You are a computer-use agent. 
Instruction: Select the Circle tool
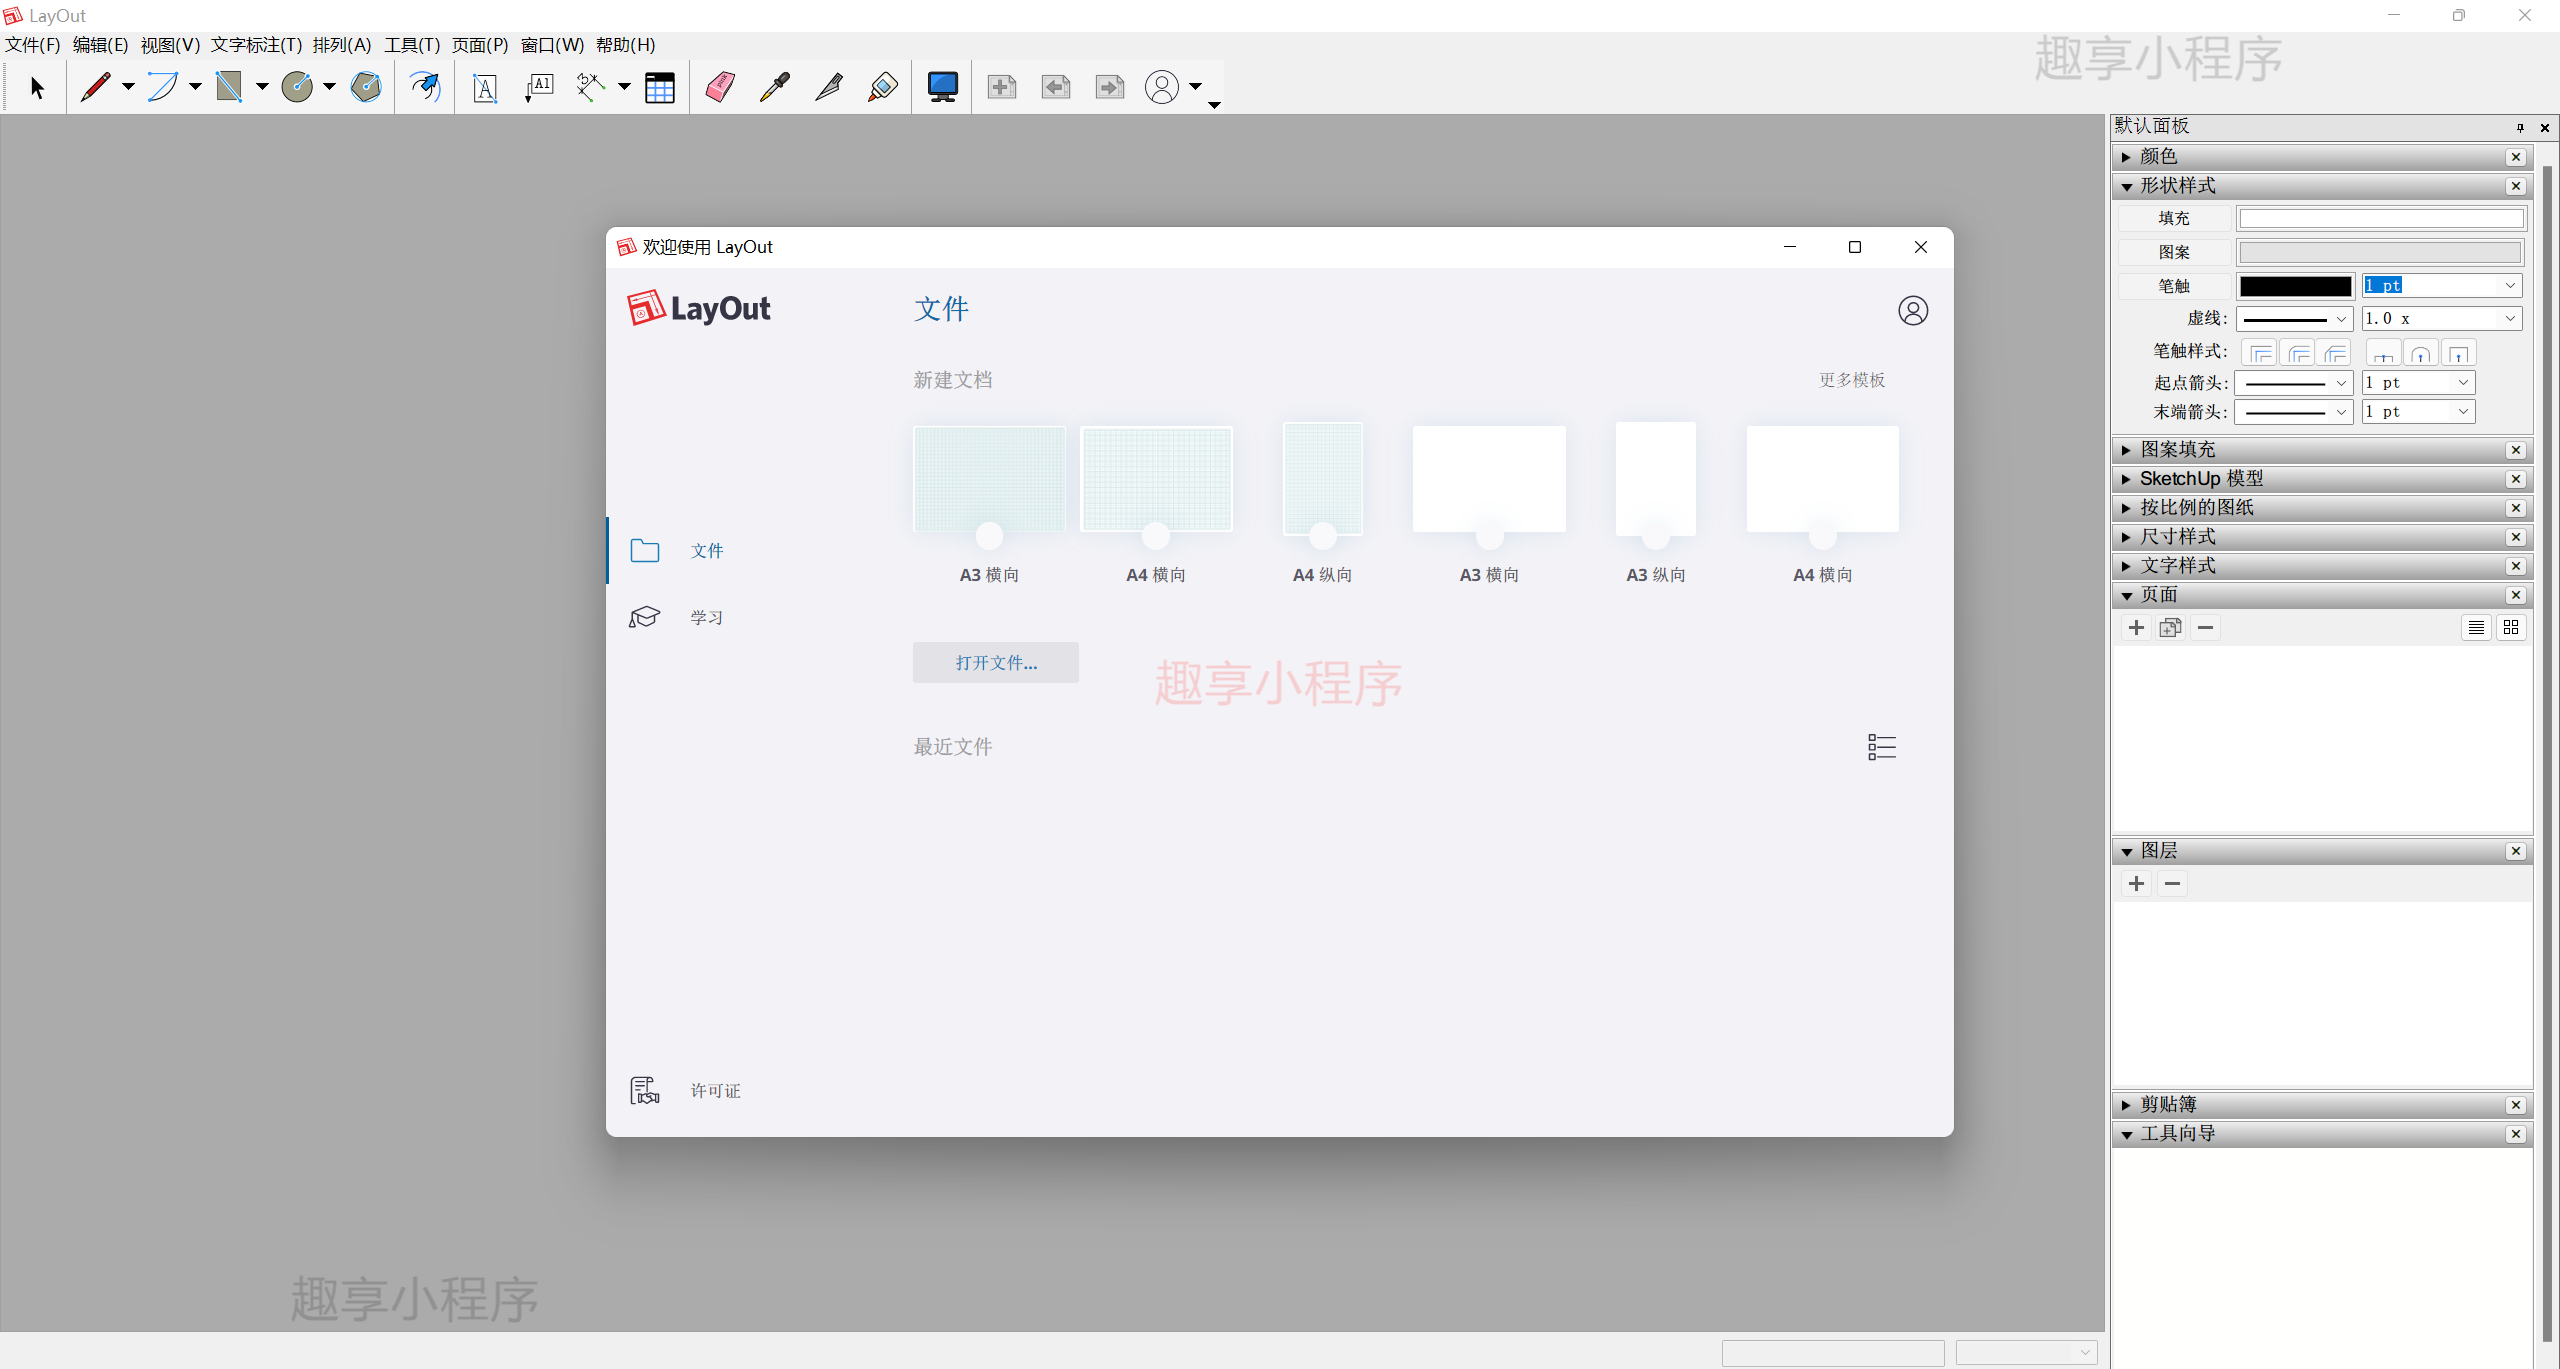coord(297,87)
